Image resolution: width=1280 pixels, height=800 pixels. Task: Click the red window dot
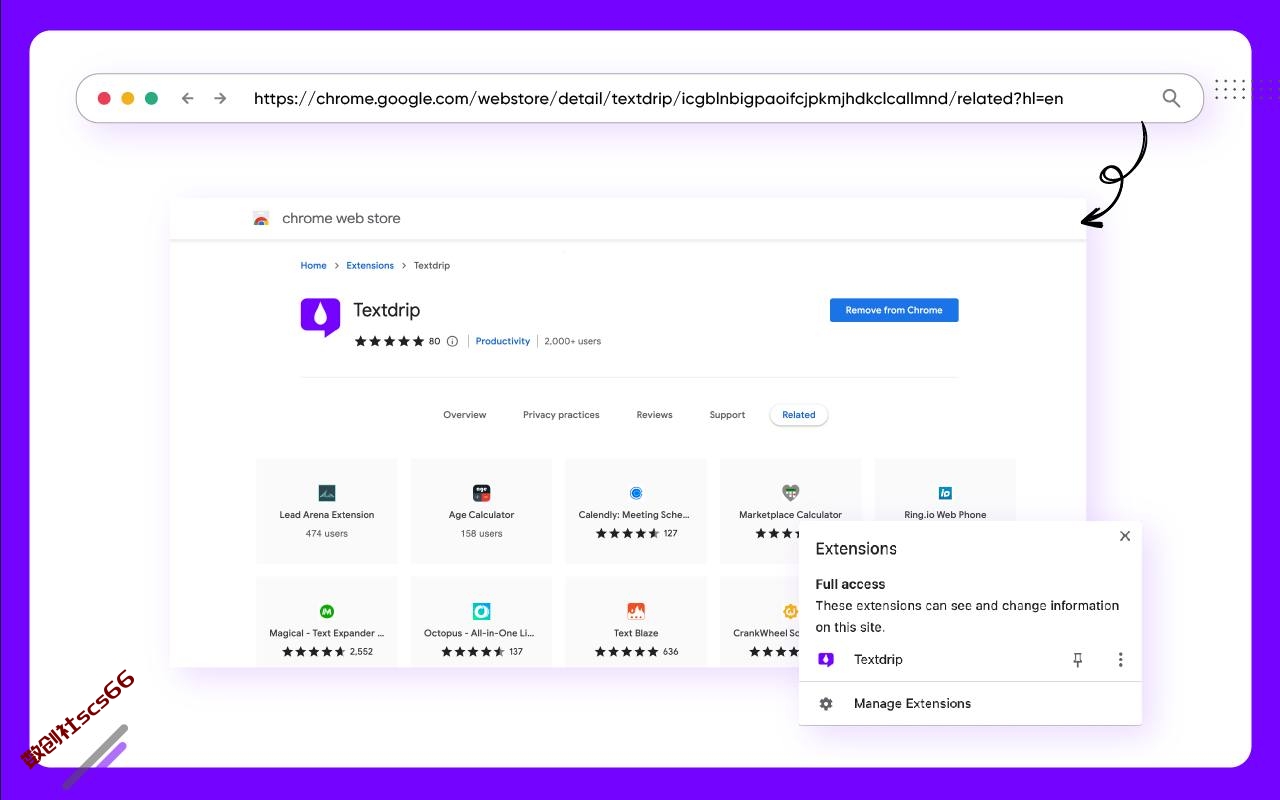click(x=104, y=98)
